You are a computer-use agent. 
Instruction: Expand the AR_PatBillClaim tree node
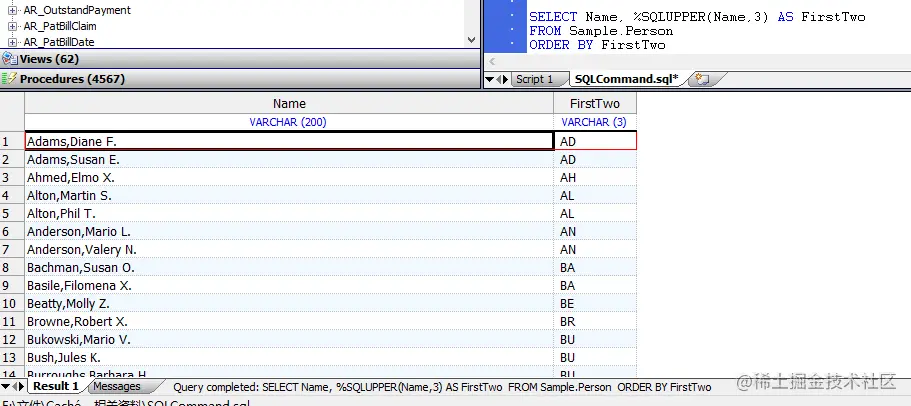[x=12, y=27]
